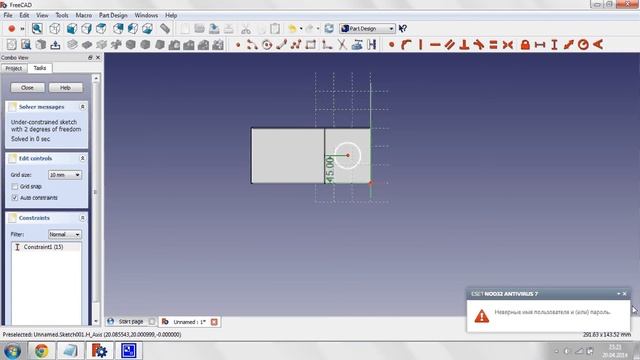Image resolution: width=640 pixels, height=360 pixels.
Task: Click the export upload arrow icon
Action: 55,44
